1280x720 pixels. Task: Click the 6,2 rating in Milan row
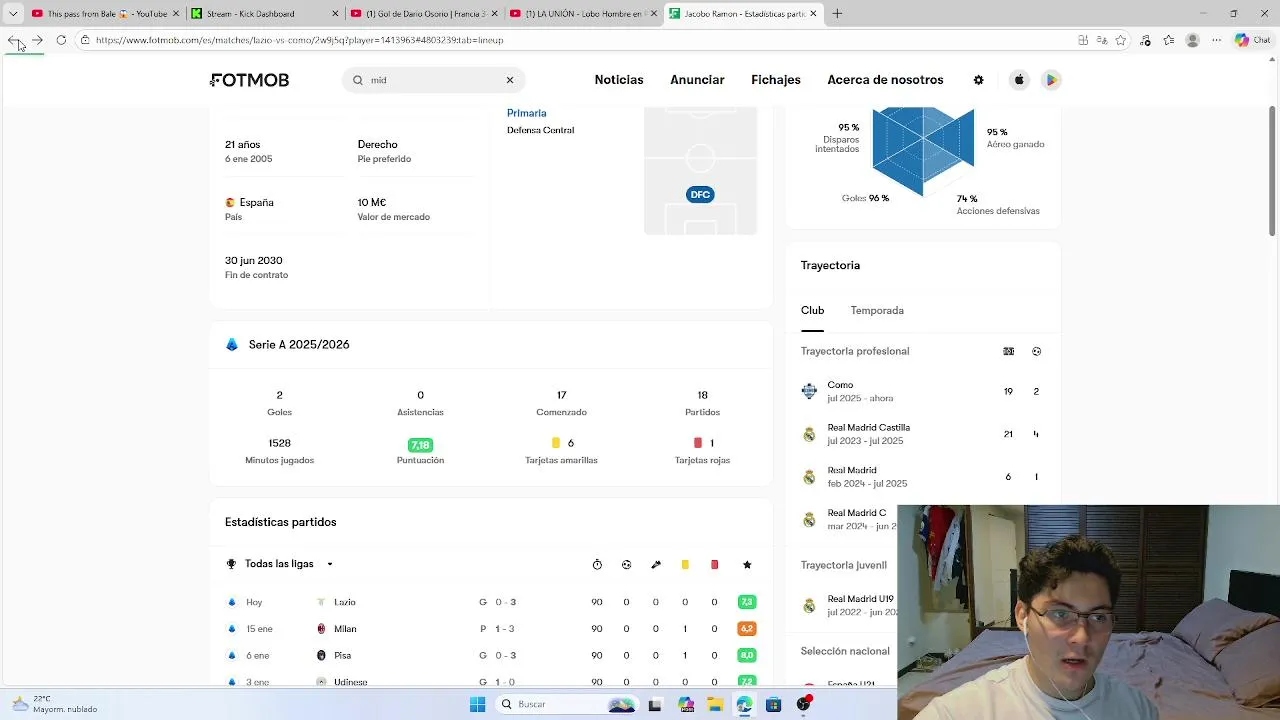click(x=746, y=629)
